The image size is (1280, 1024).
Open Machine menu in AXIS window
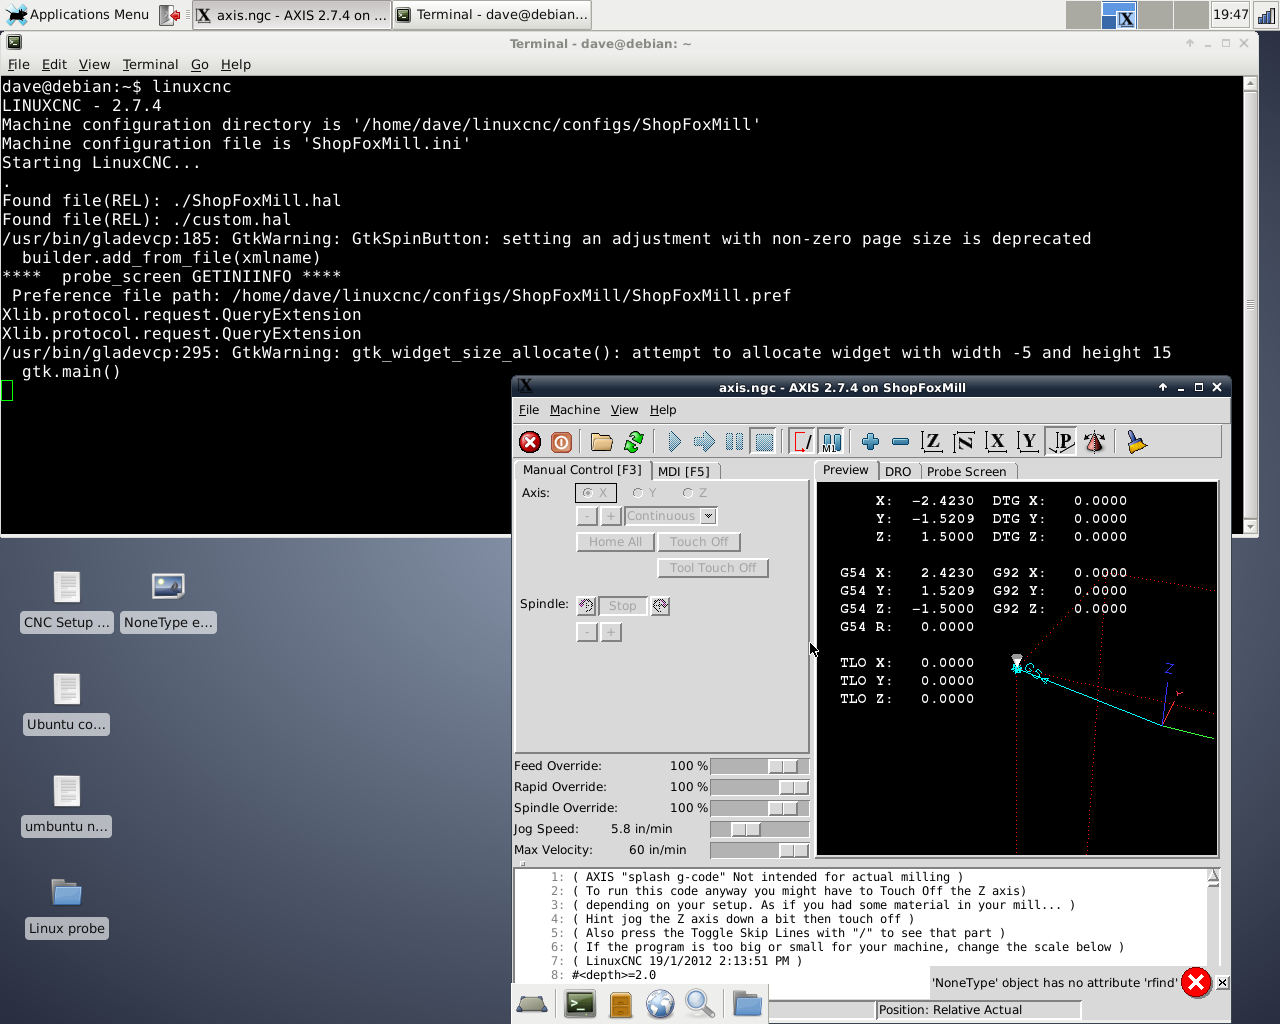tap(575, 410)
